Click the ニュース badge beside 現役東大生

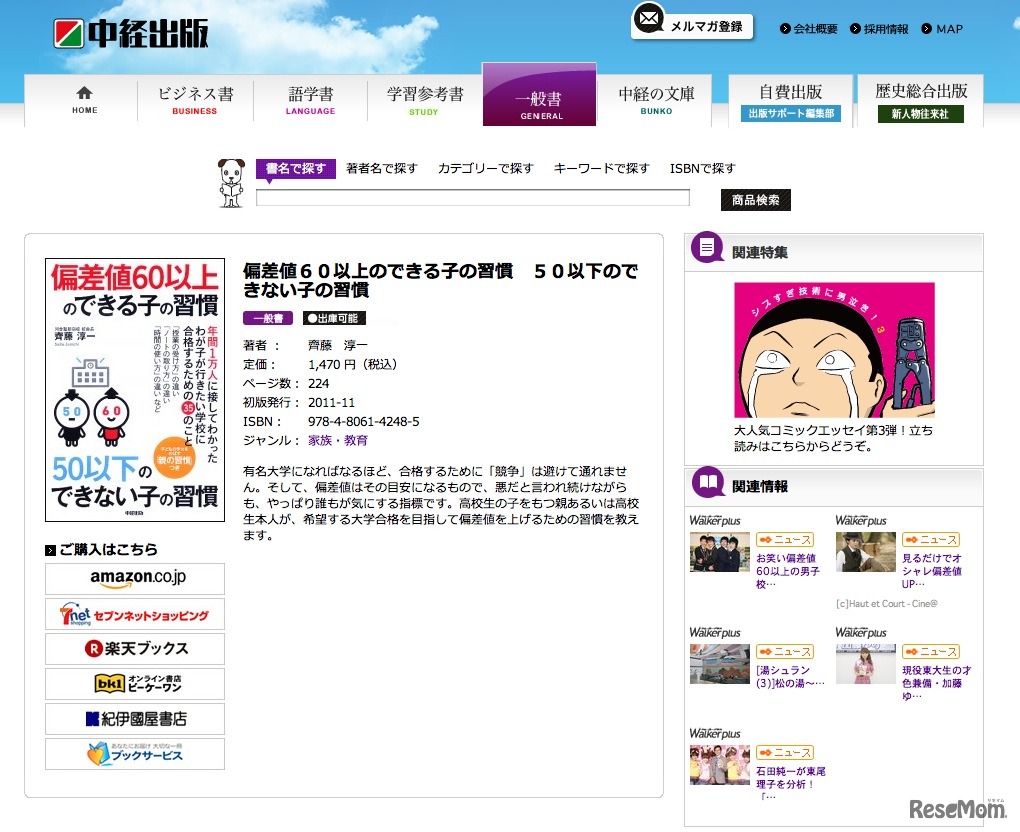(x=931, y=652)
